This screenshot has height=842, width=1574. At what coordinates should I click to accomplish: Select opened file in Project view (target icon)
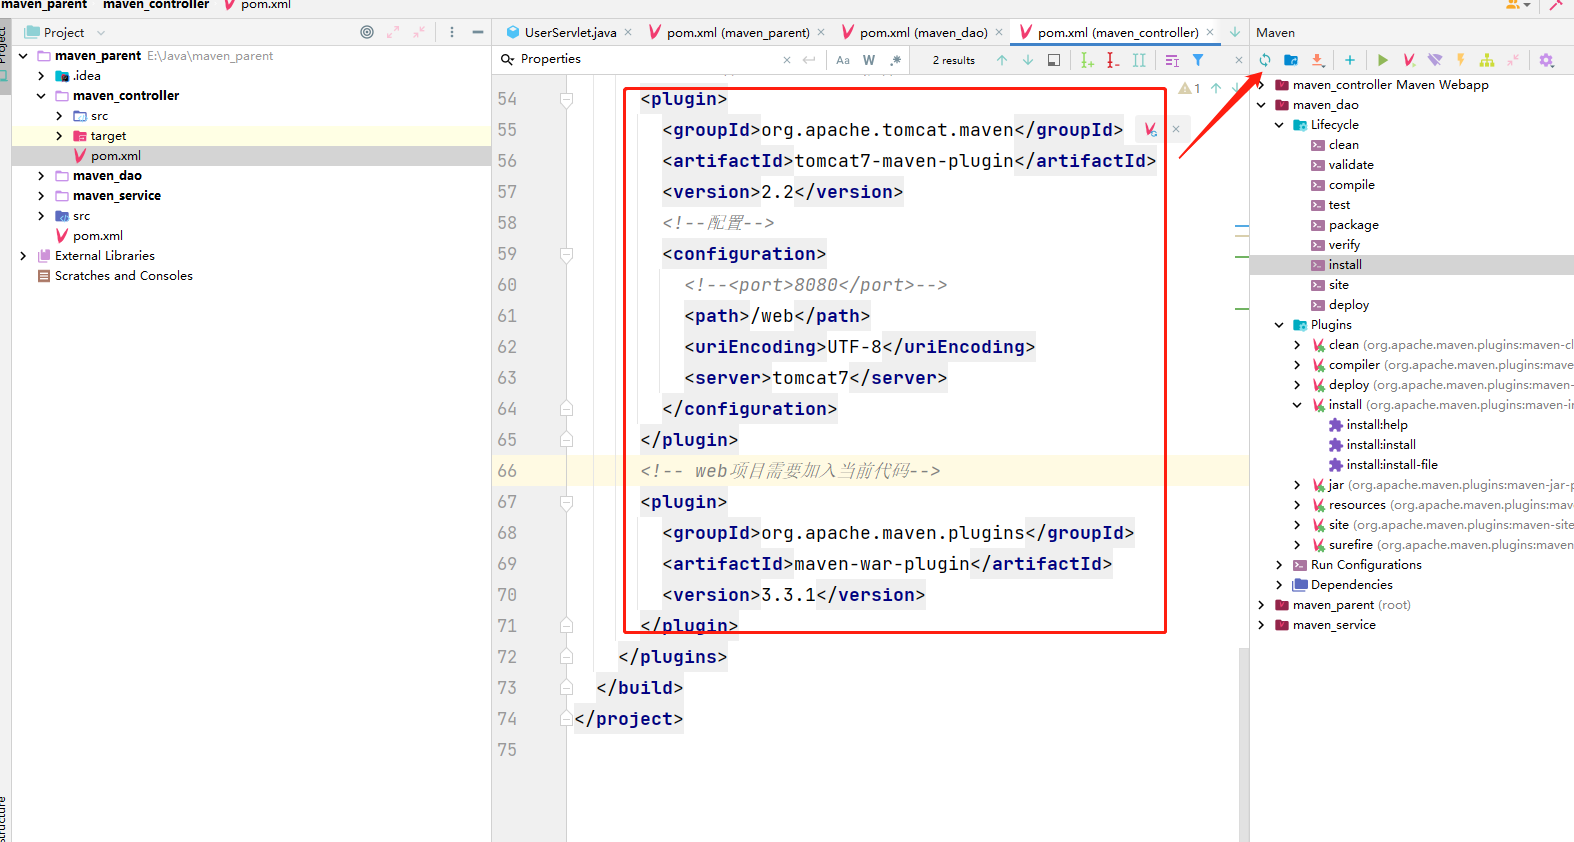(x=367, y=32)
